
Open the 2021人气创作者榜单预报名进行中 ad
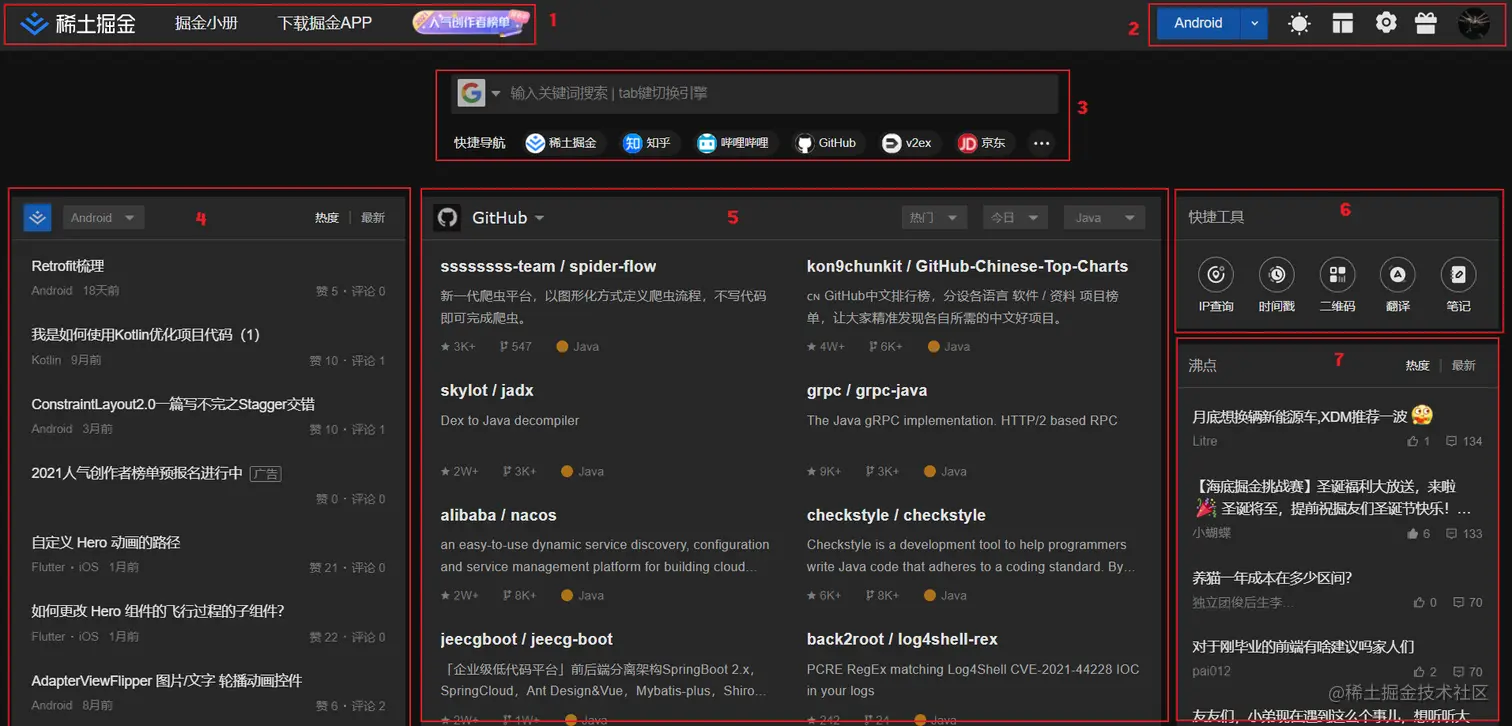[x=137, y=473]
